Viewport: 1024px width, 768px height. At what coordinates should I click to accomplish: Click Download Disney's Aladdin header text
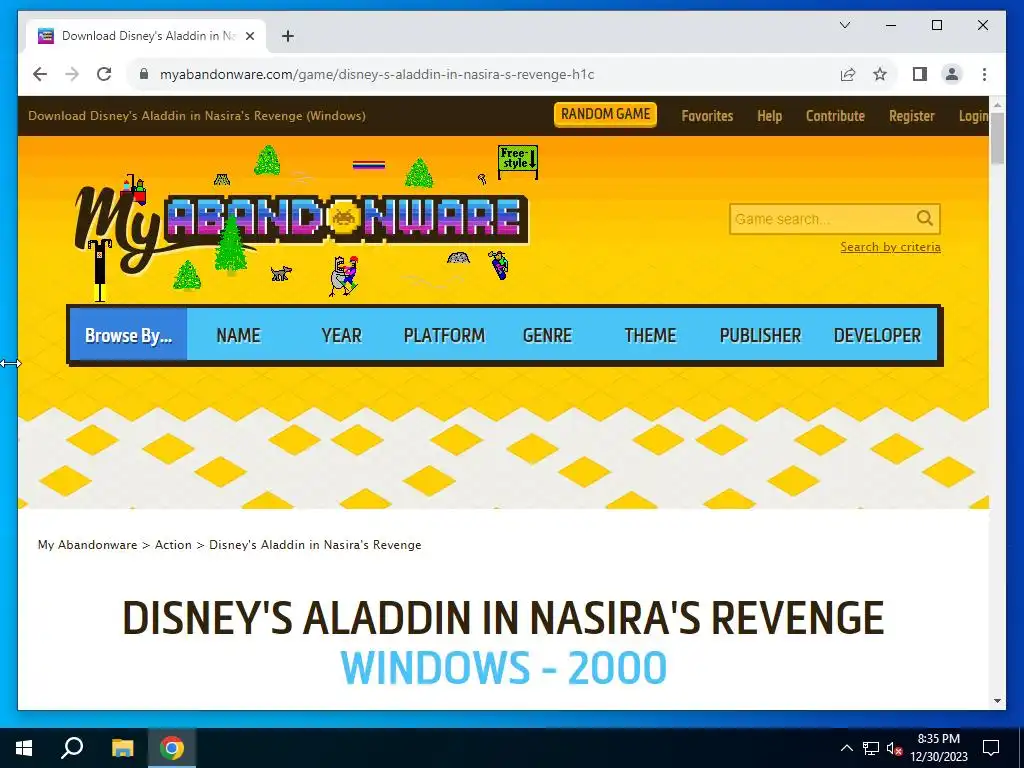197,116
